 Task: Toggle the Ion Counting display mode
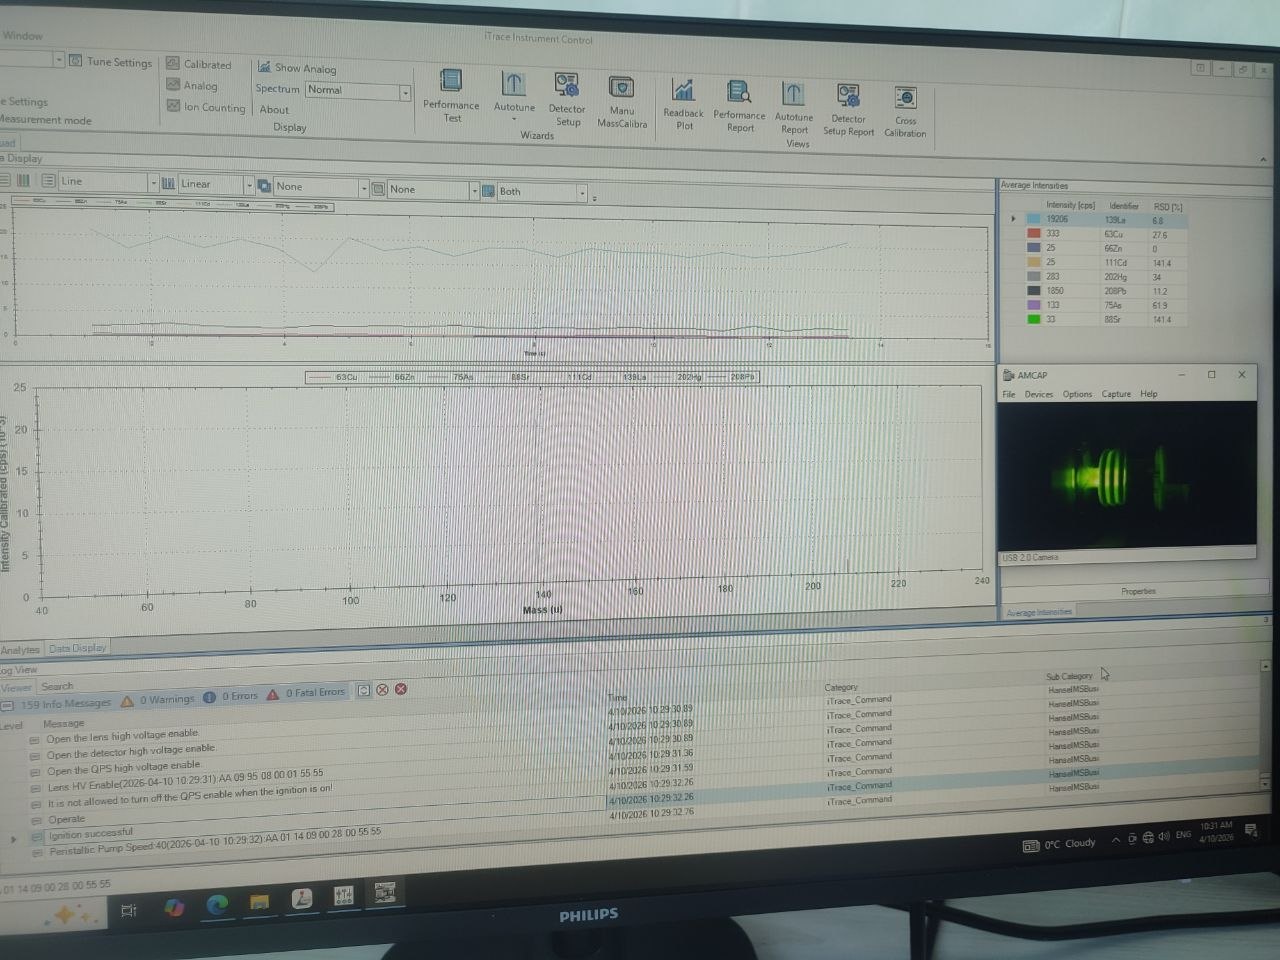(205, 107)
